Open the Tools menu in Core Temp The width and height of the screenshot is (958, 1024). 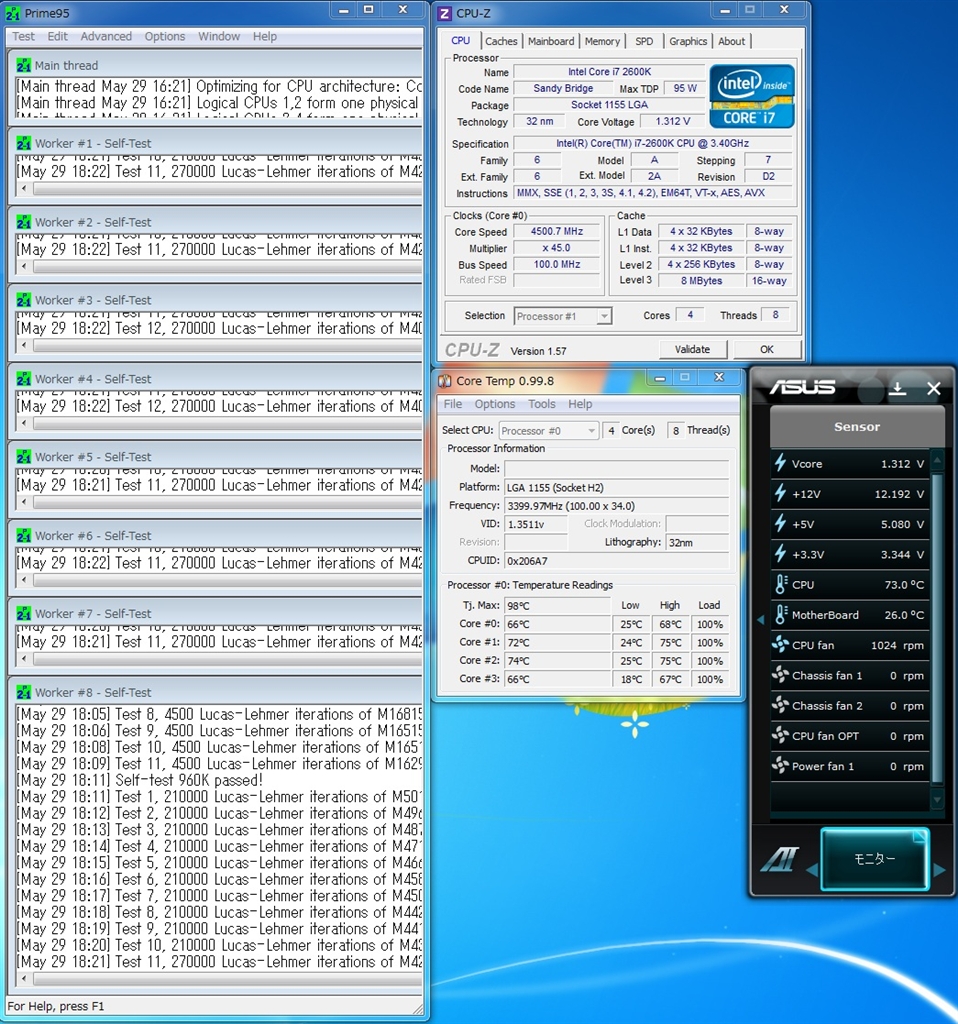click(541, 404)
